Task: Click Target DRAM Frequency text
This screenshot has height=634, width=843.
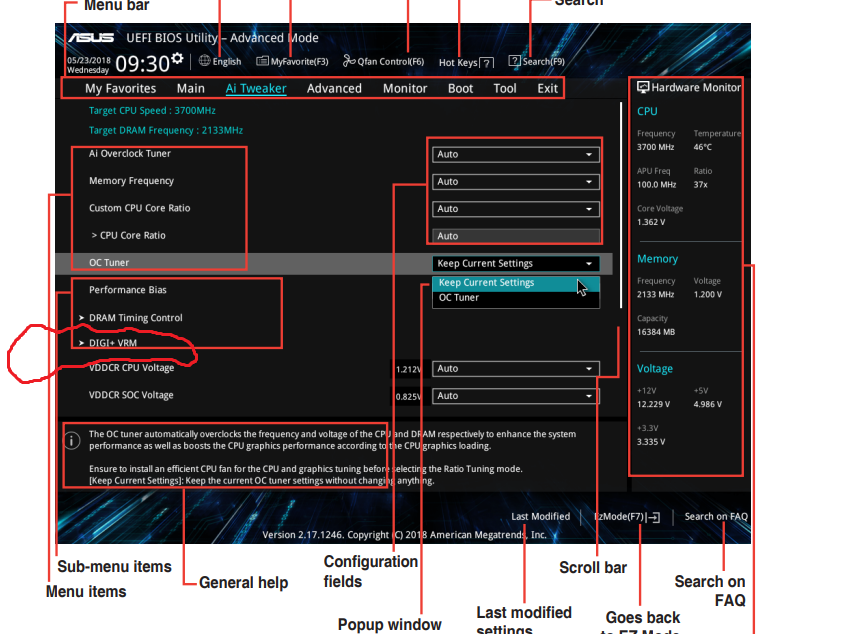Action: pyautogui.click(x=166, y=131)
